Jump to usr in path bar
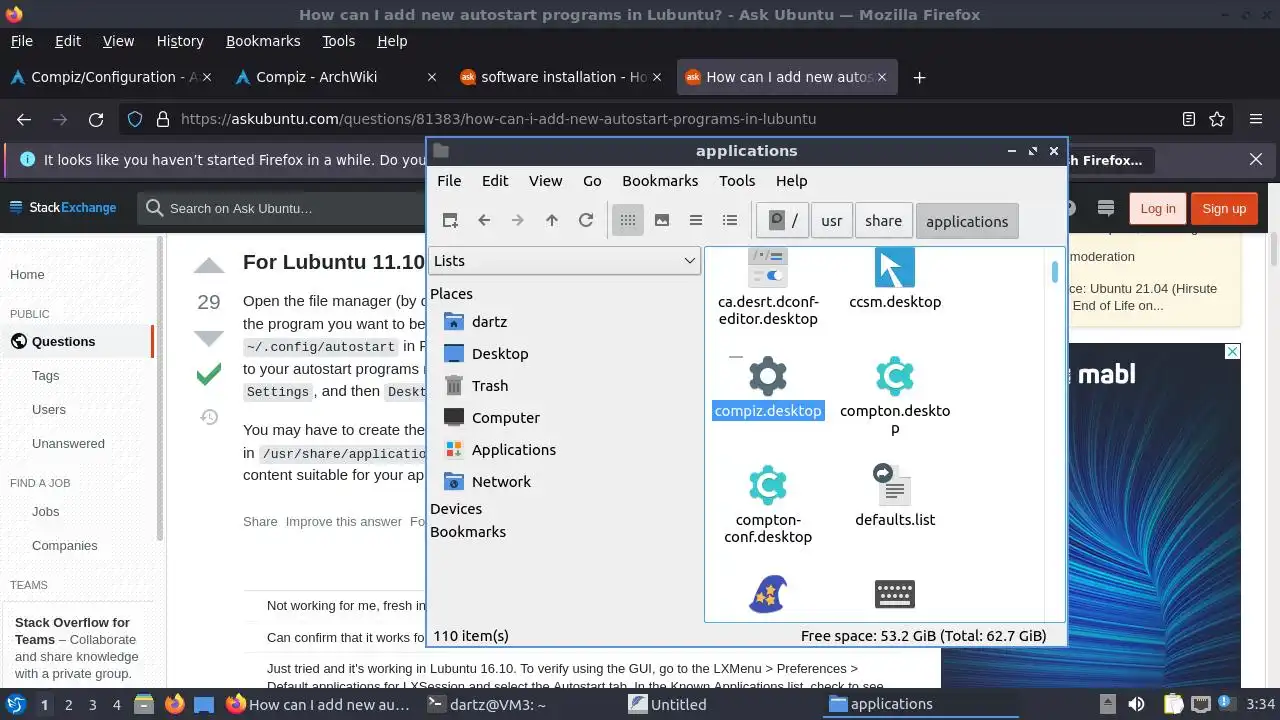The width and height of the screenshot is (1280, 720). [x=832, y=221]
